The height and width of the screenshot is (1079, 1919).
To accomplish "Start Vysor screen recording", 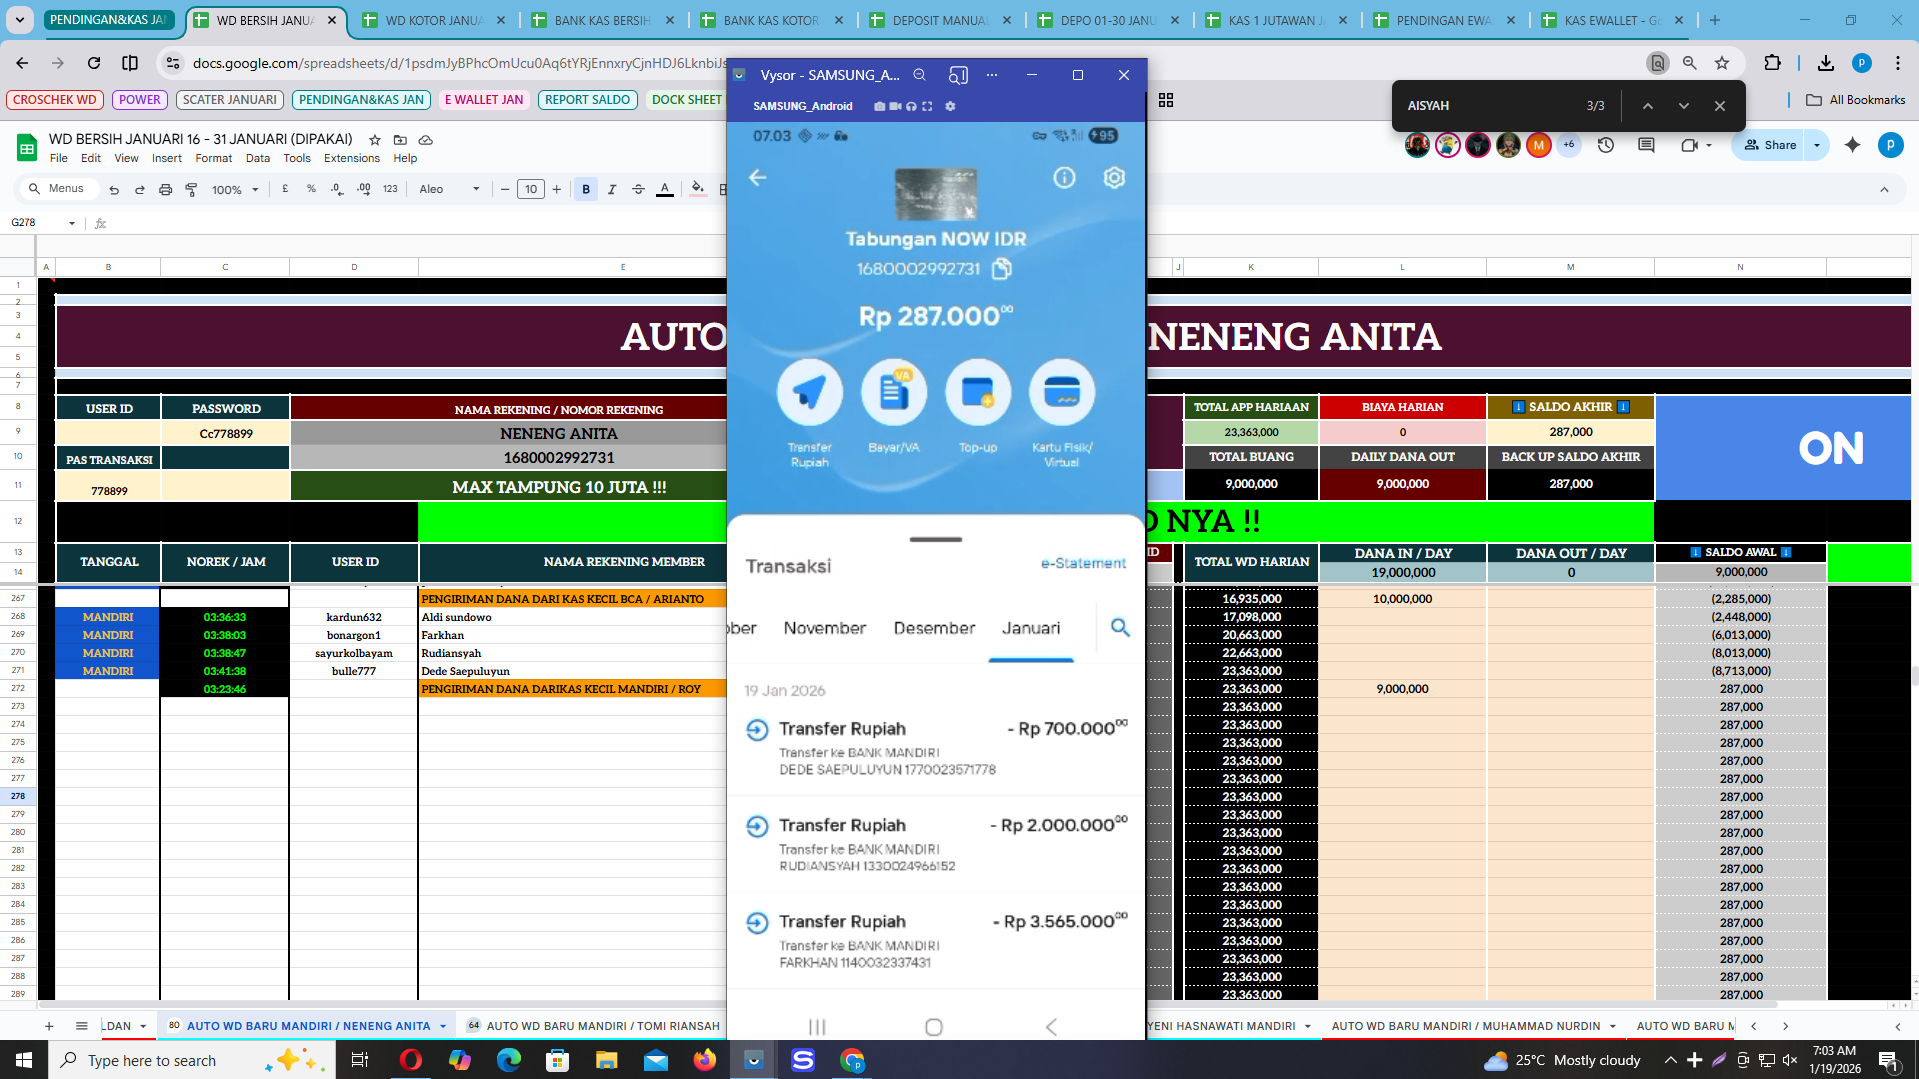I will [895, 106].
